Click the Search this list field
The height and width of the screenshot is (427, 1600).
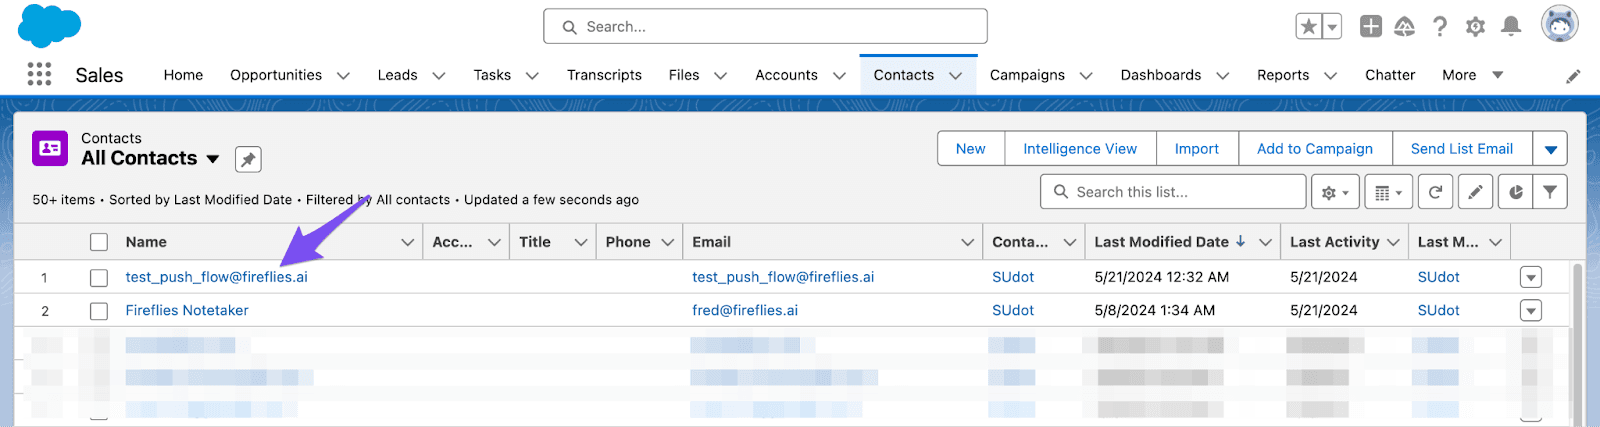tap(1173, 192)
